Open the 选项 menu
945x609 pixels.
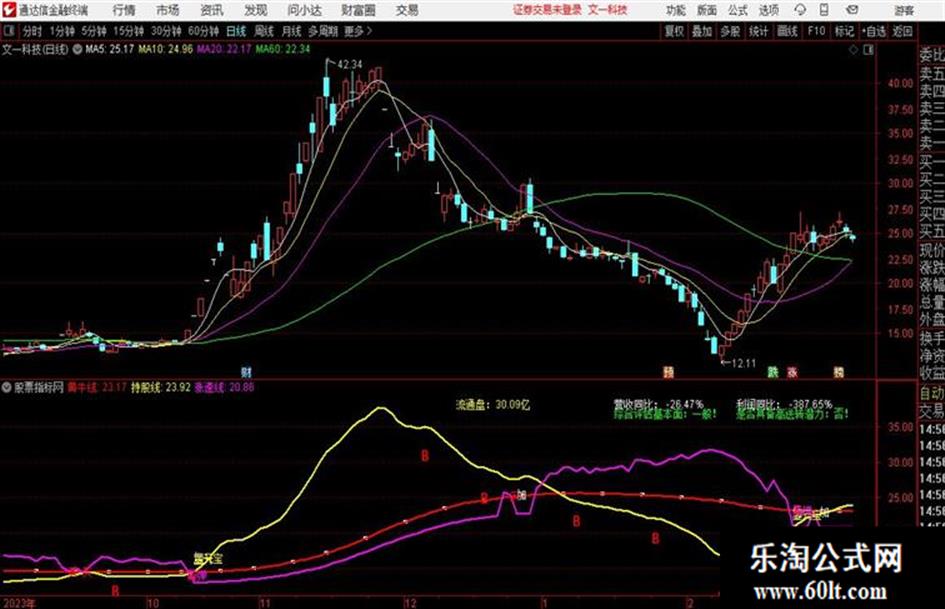[768, 10]
